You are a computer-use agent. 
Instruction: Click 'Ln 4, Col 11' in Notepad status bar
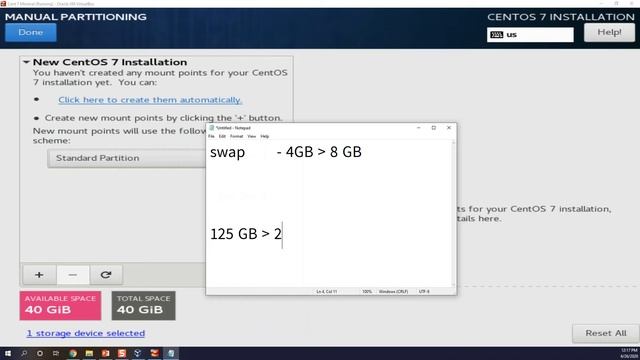click(x=327, y=291)
